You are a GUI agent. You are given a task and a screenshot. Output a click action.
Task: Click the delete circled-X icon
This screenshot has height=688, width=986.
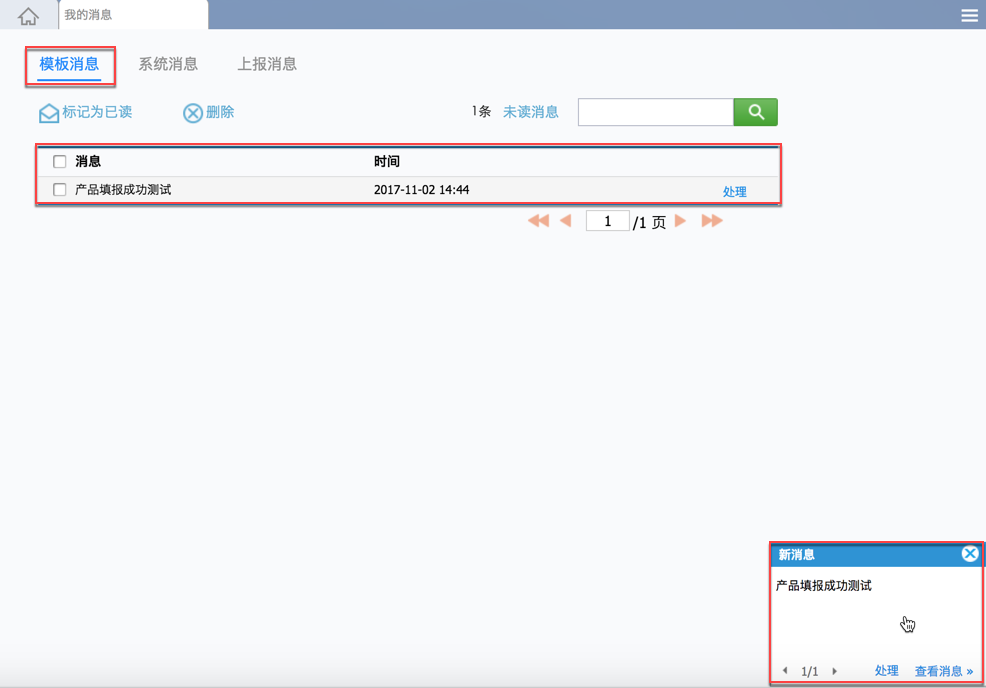[192, 113]
